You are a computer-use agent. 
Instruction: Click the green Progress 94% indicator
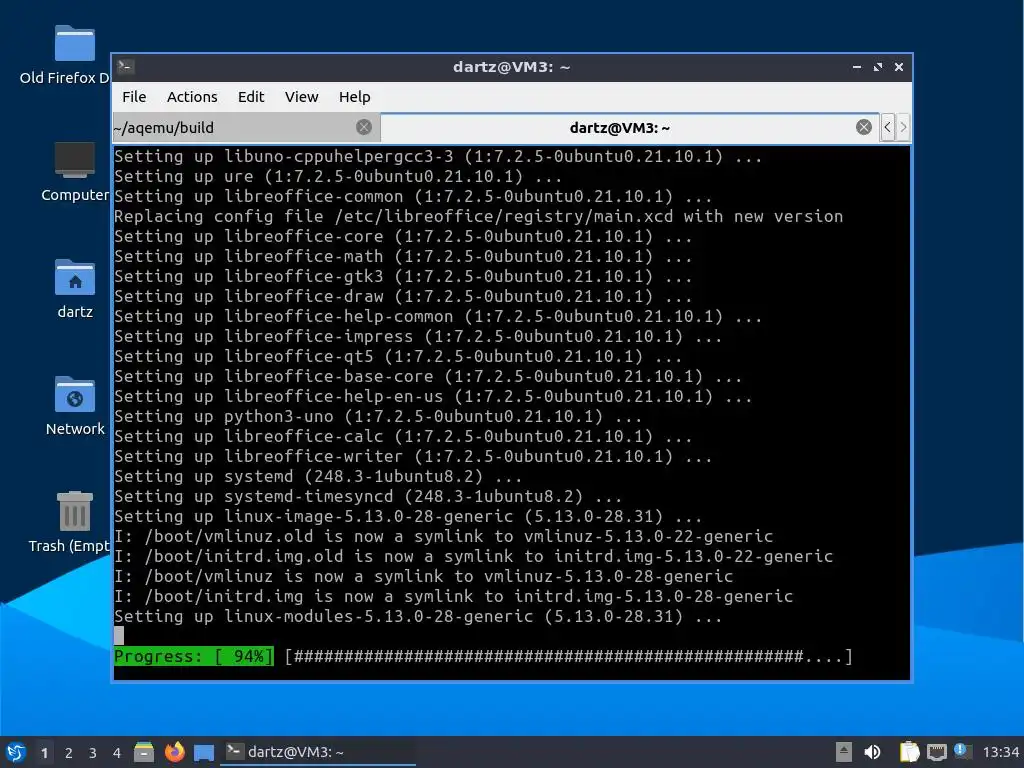(x=194, y=656)
